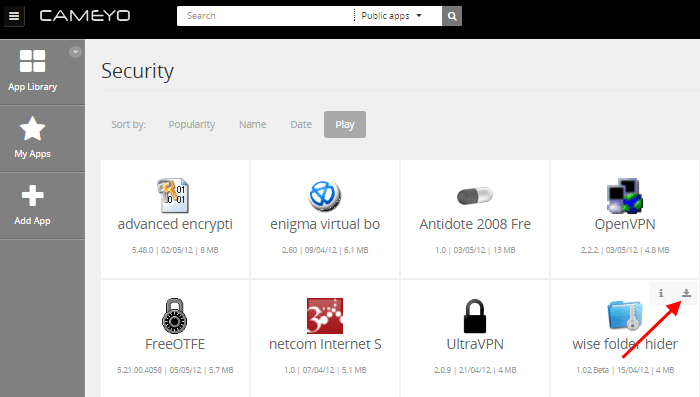Viewport: 700px width, 397px height.
Task: Click 'UltraVPN' app title
Action: [475, 344]
